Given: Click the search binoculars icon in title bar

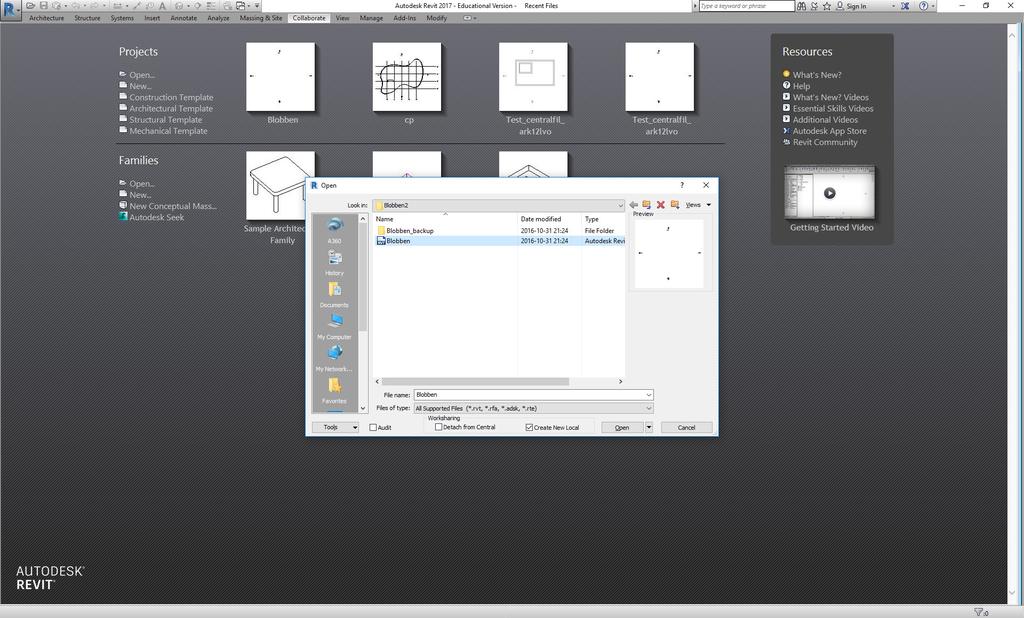Looking at the screenshot, I should coord(801,6).
